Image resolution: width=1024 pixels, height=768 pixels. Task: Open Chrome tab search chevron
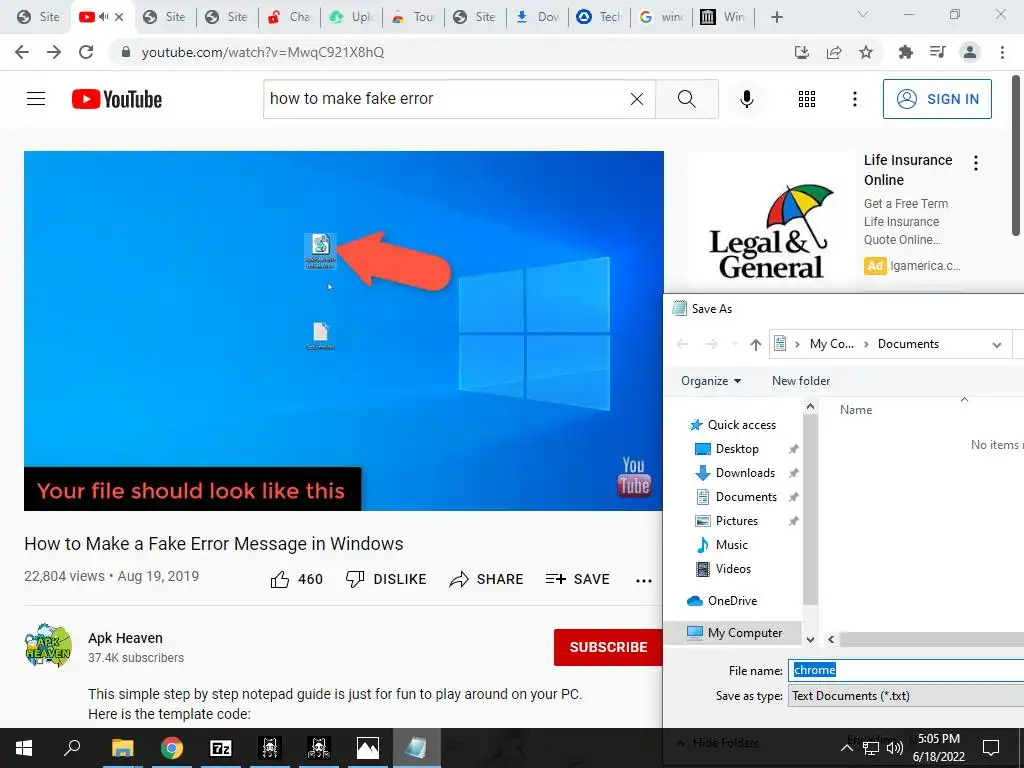pyautogui.click(x=863, y=14)
